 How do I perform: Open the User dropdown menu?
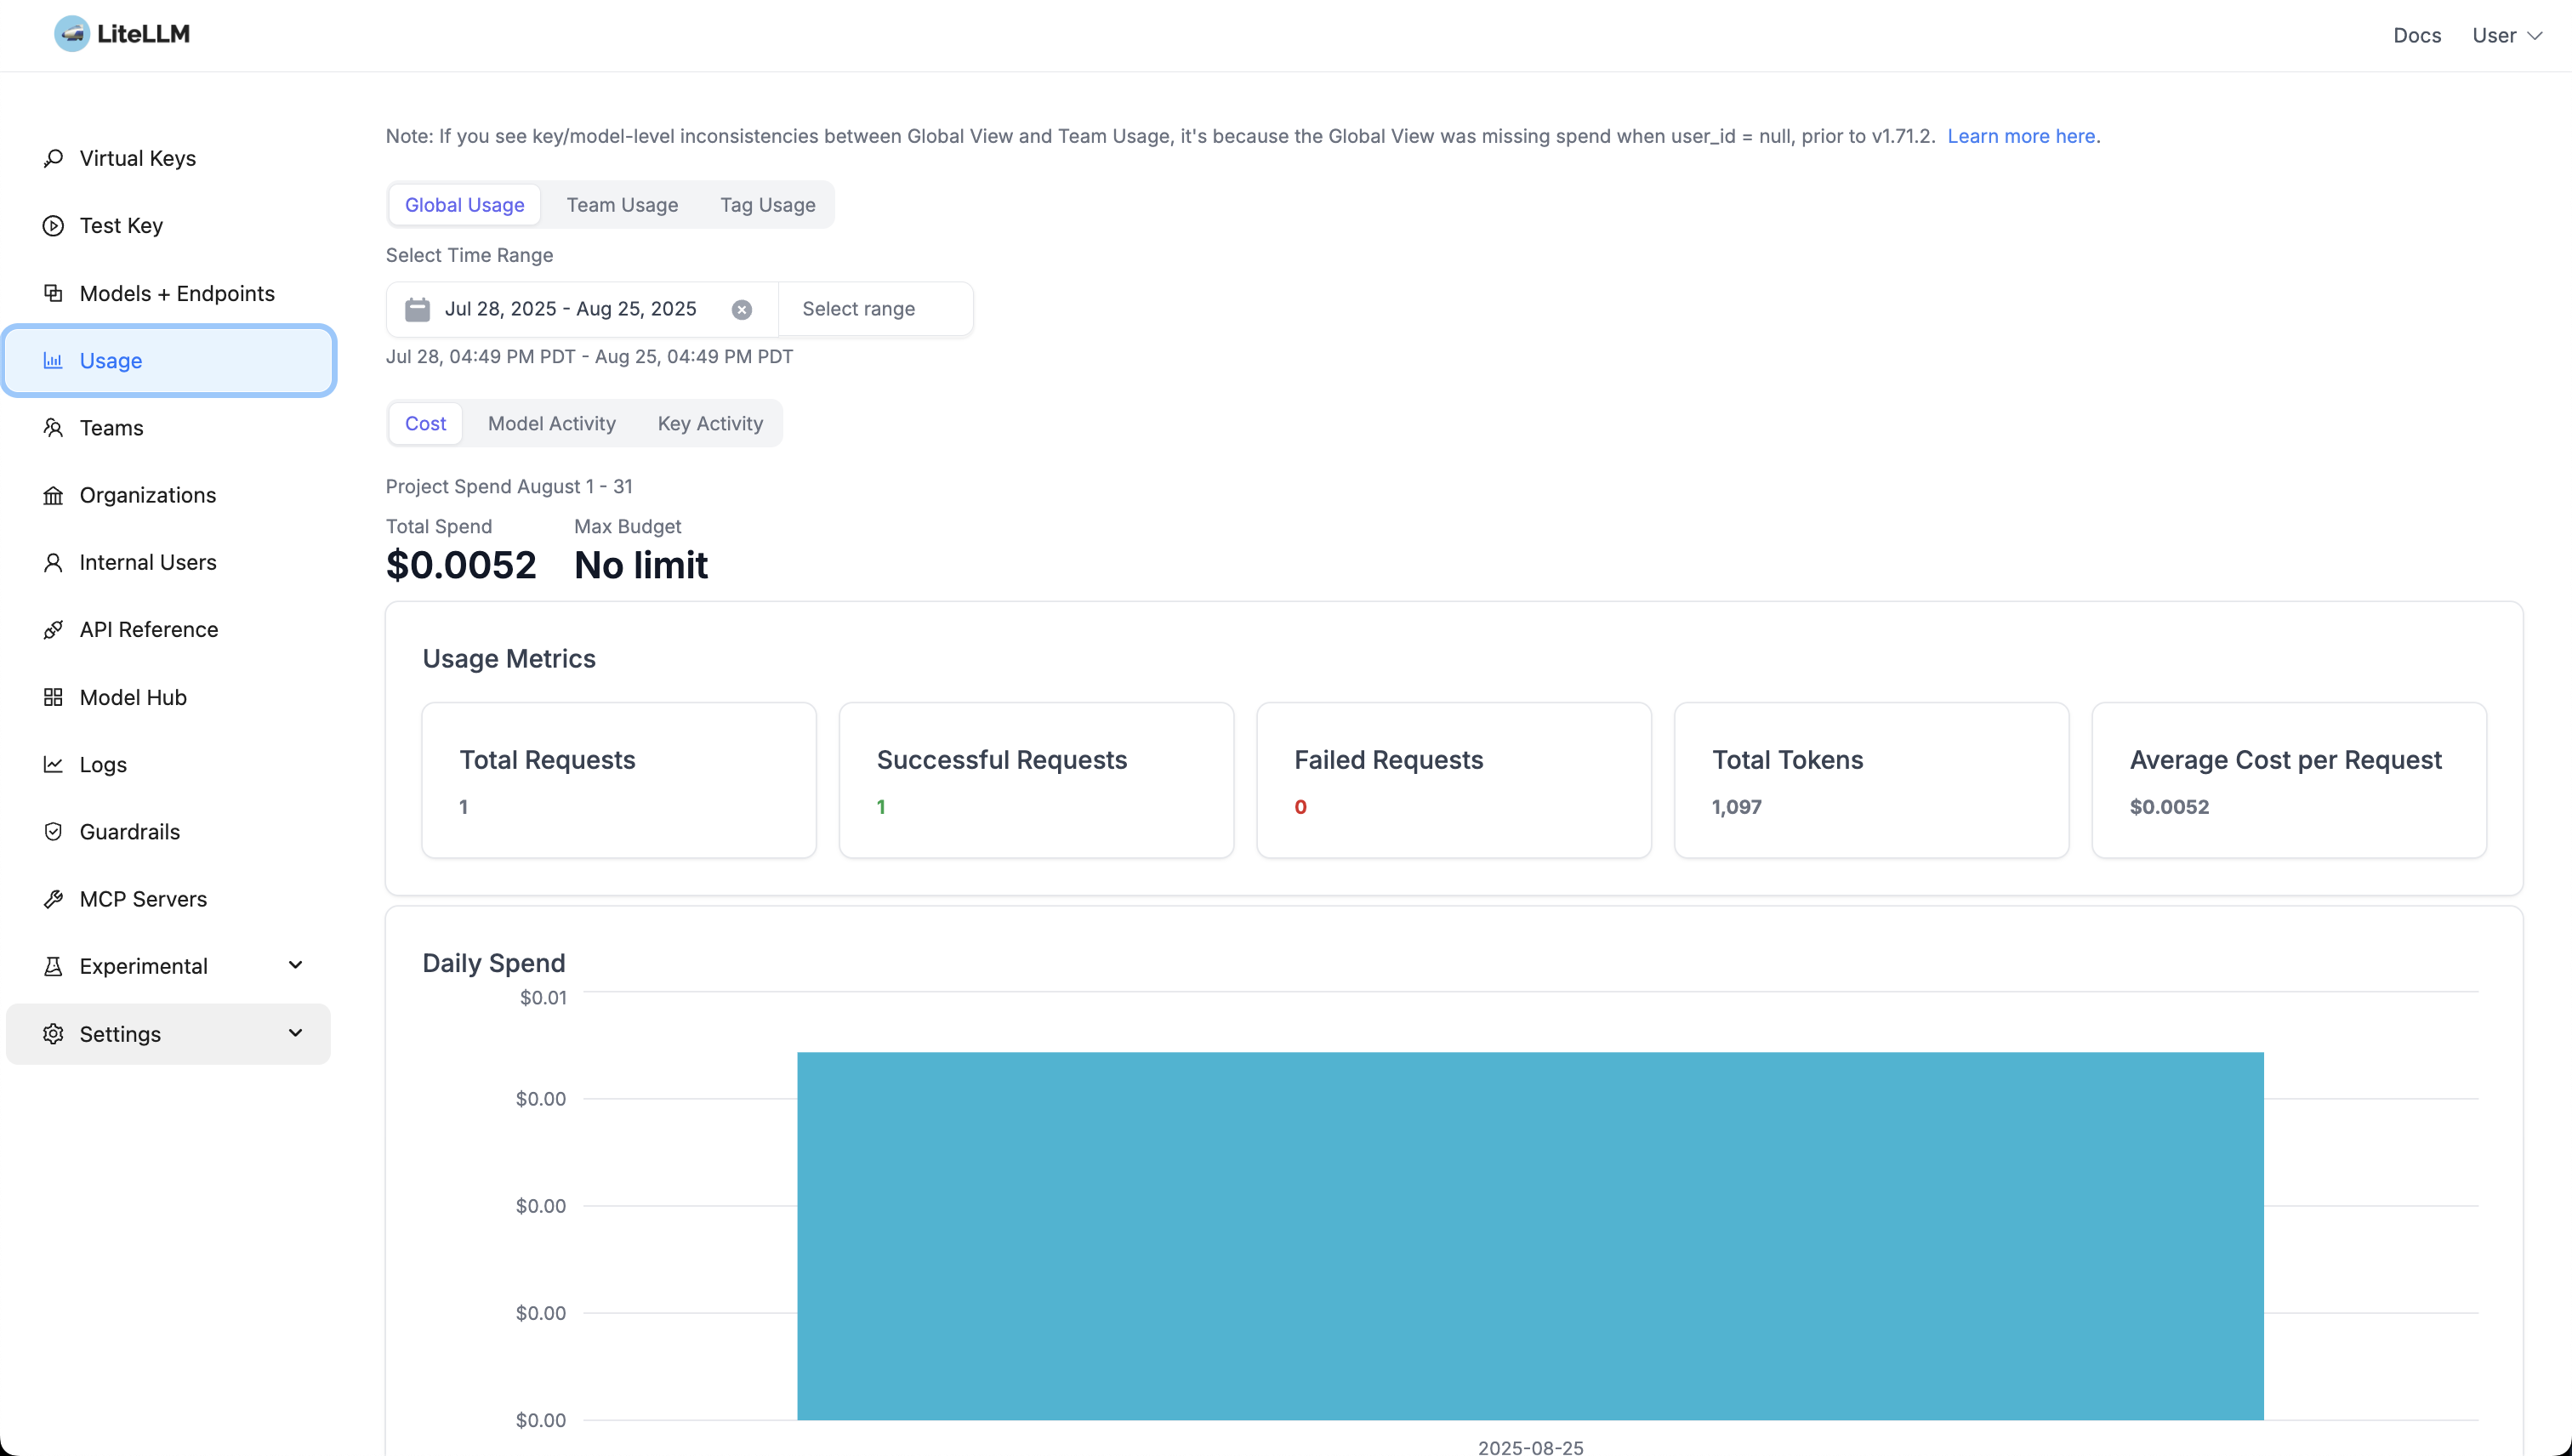2506,35
